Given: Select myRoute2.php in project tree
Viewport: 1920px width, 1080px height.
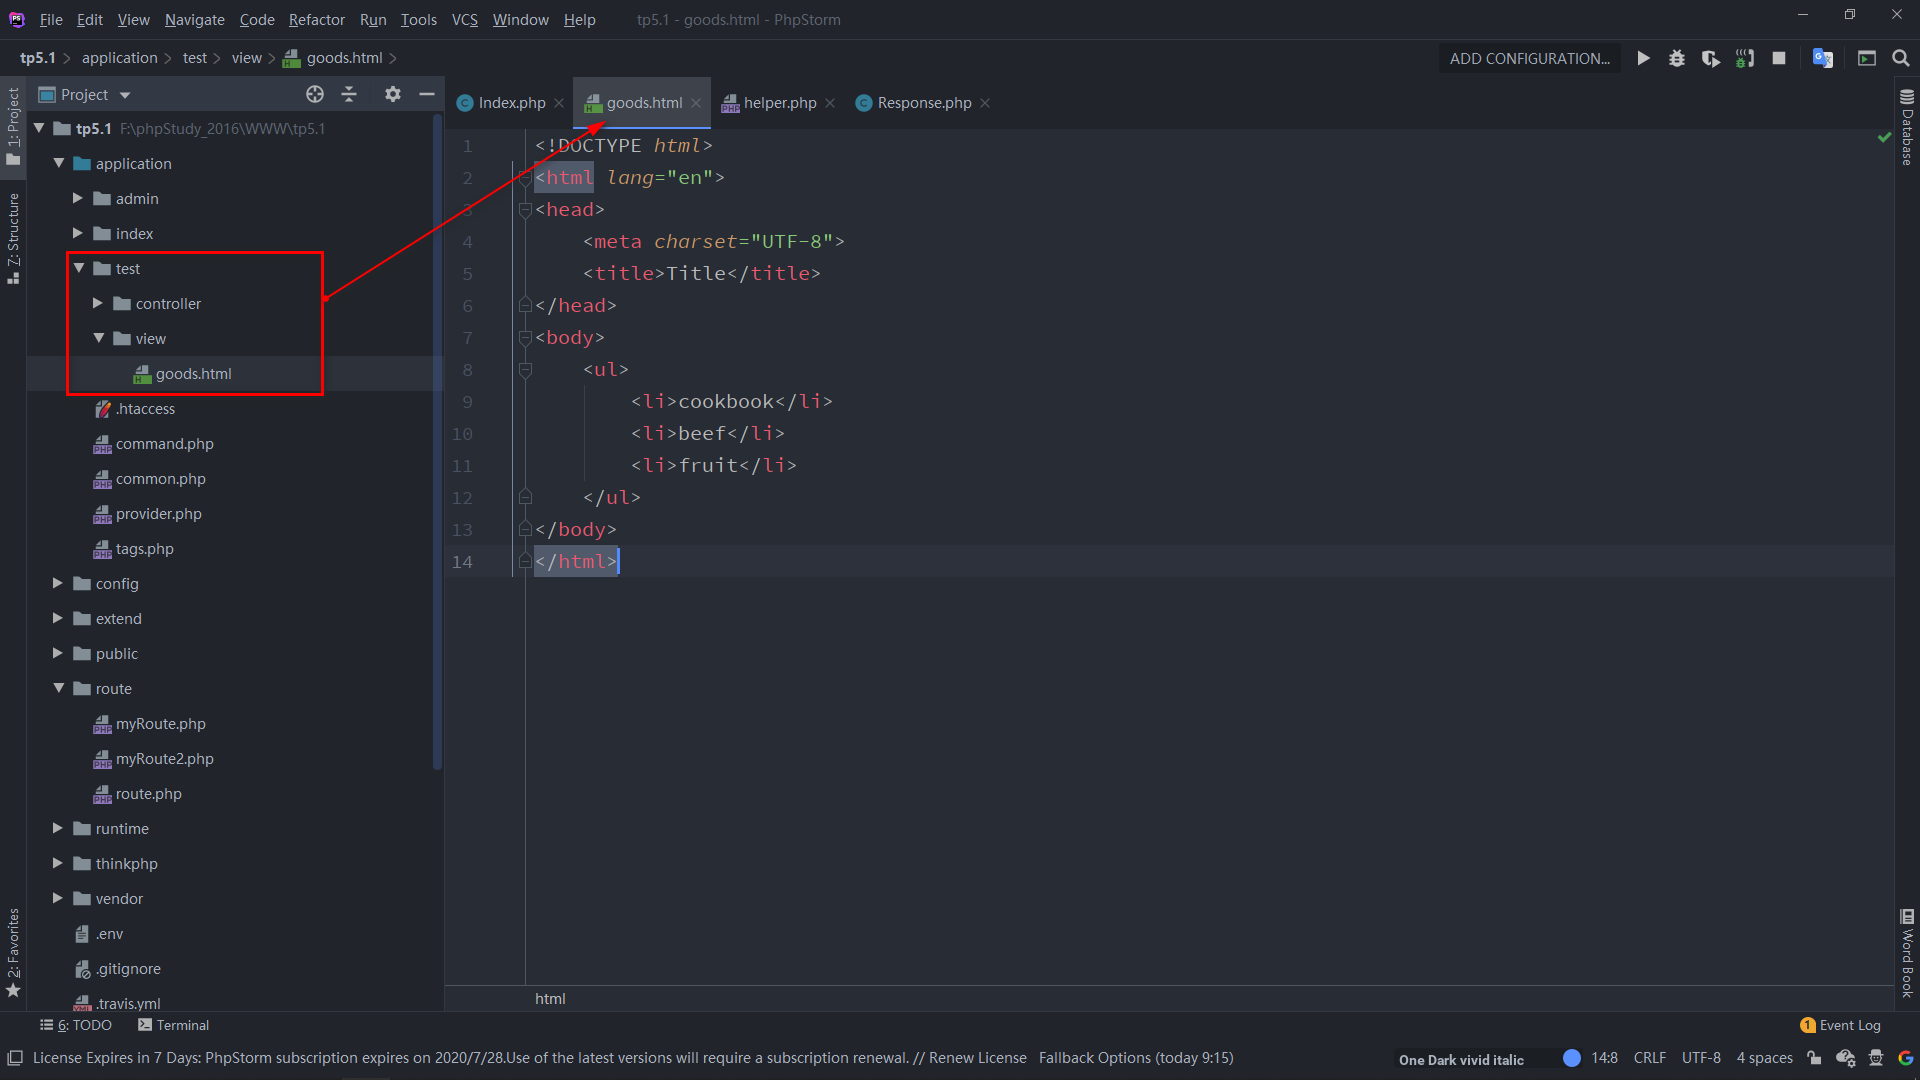Looking at the screenshot, I should [164, 758].
